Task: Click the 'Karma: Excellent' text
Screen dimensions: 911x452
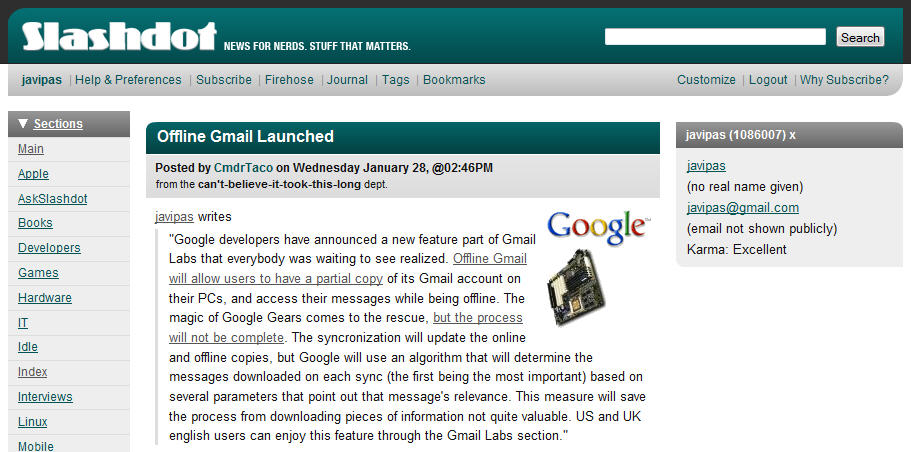Action: click(x=737, y=249)
